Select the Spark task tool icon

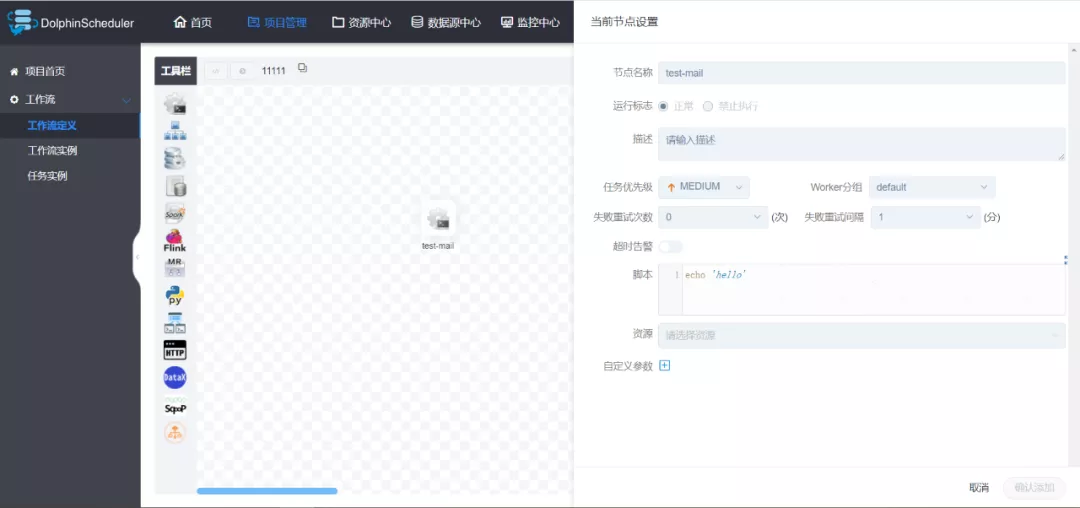coord(175,213)
